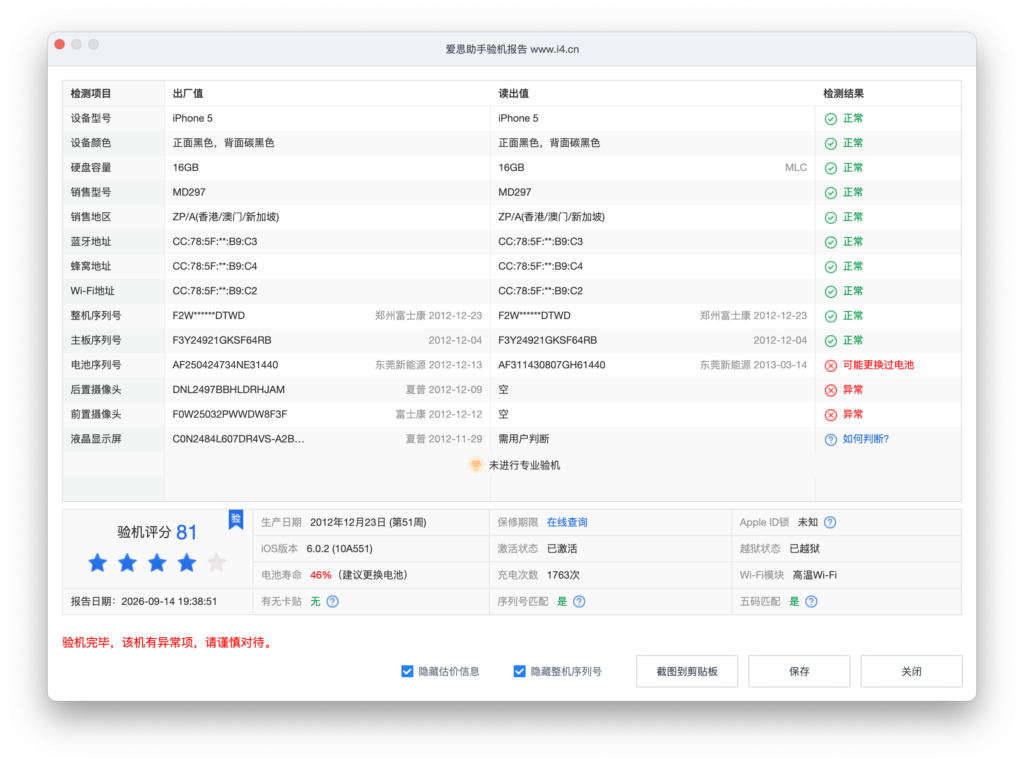Click question icon in 液晶显示屏 result
The image size is (1024, 764).
(x=831, y=439)
